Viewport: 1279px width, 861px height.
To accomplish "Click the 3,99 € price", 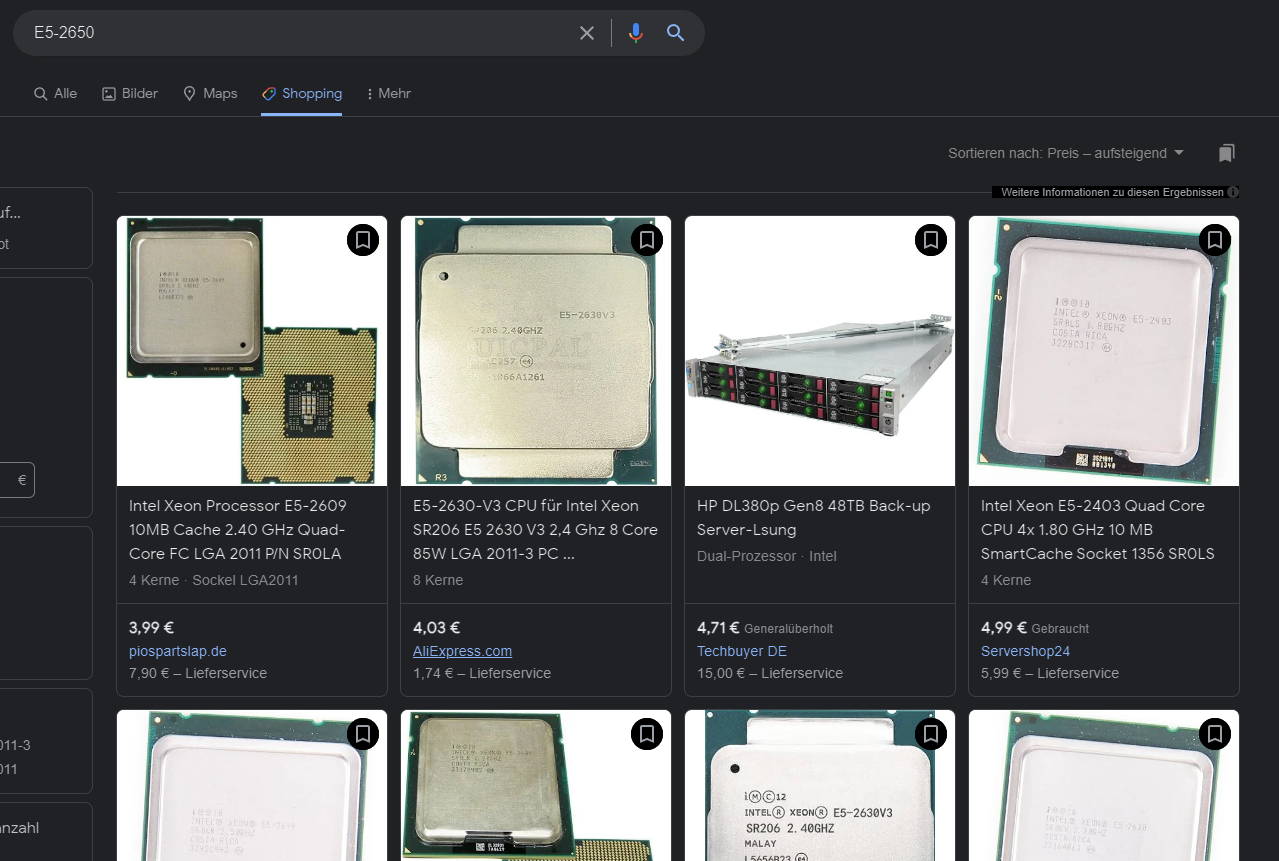I will (152, 628).
